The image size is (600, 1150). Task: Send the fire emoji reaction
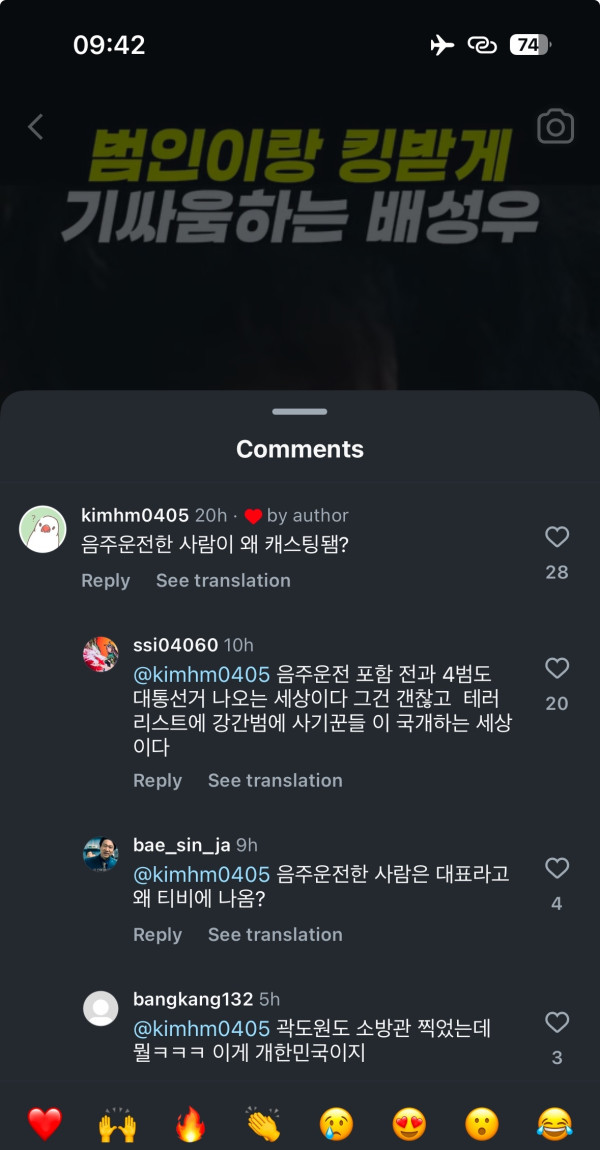190,1124
